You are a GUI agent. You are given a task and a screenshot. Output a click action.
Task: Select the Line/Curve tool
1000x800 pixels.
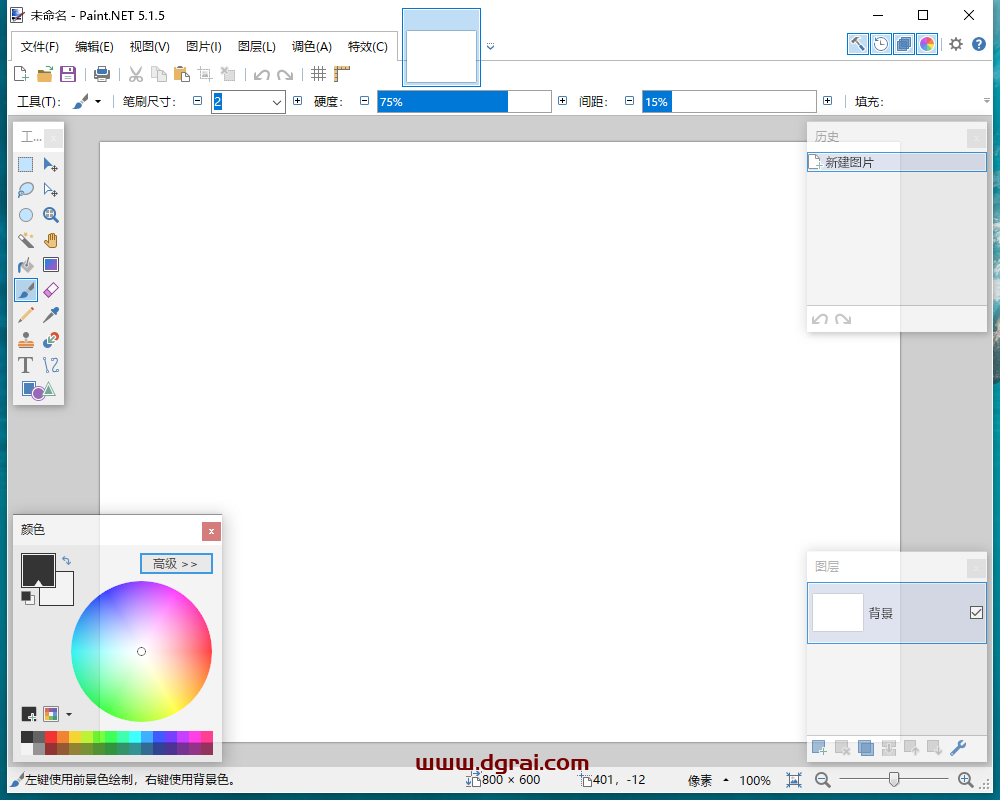50,365
